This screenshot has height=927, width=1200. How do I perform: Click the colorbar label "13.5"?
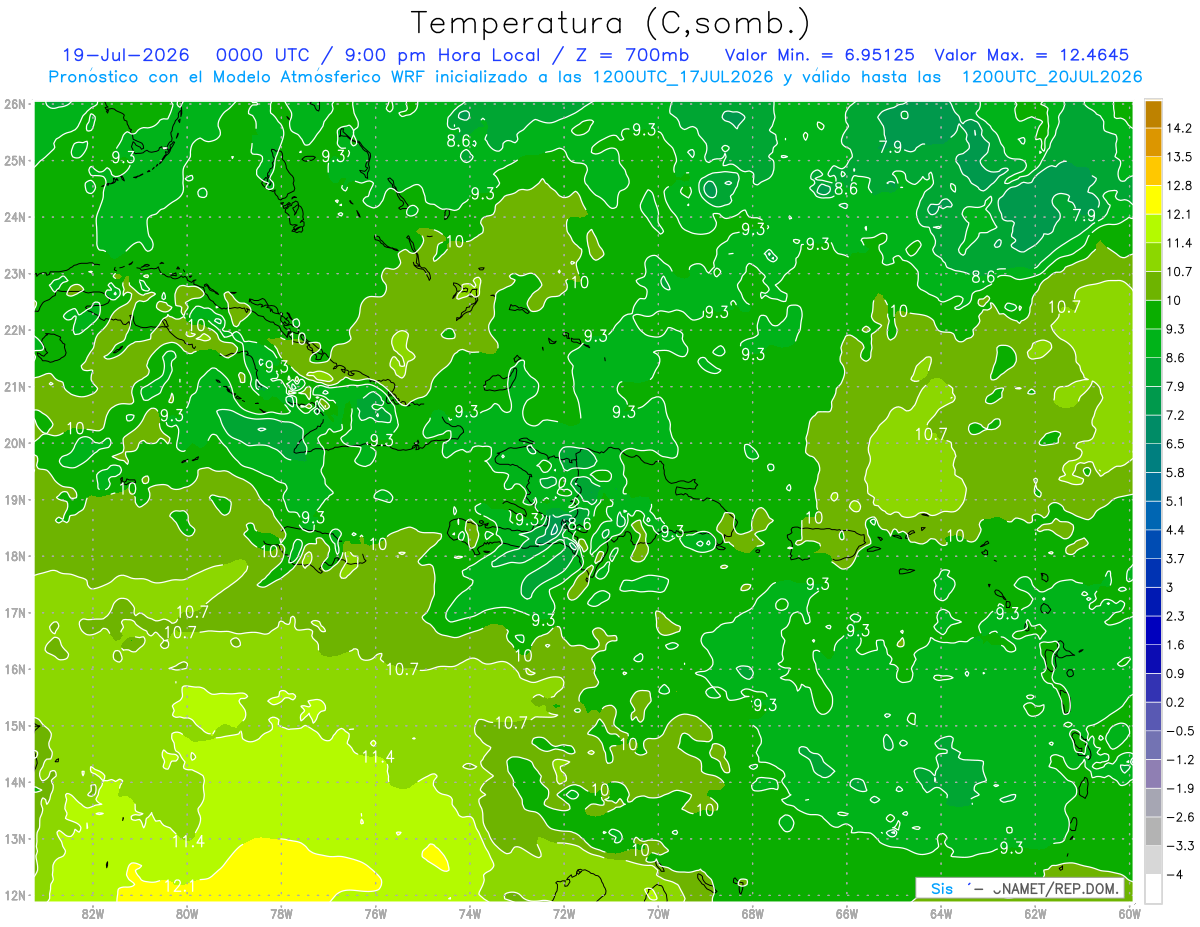click(x=1181, y=157)
